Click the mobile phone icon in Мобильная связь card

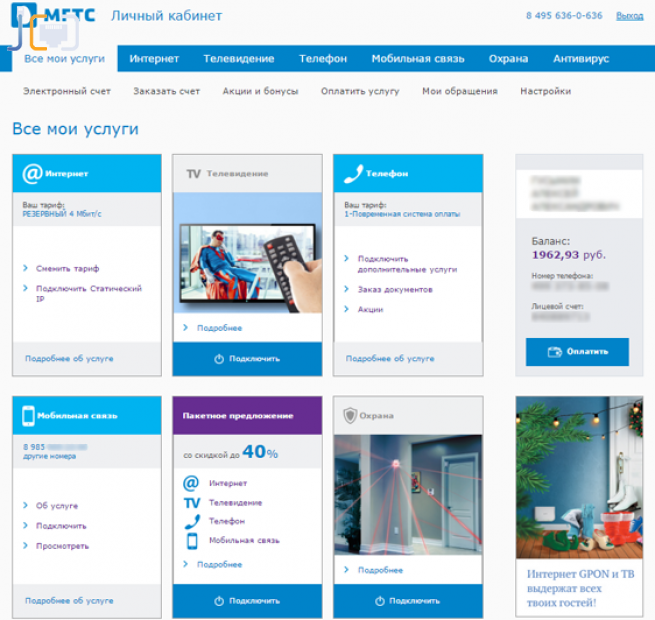29,415
